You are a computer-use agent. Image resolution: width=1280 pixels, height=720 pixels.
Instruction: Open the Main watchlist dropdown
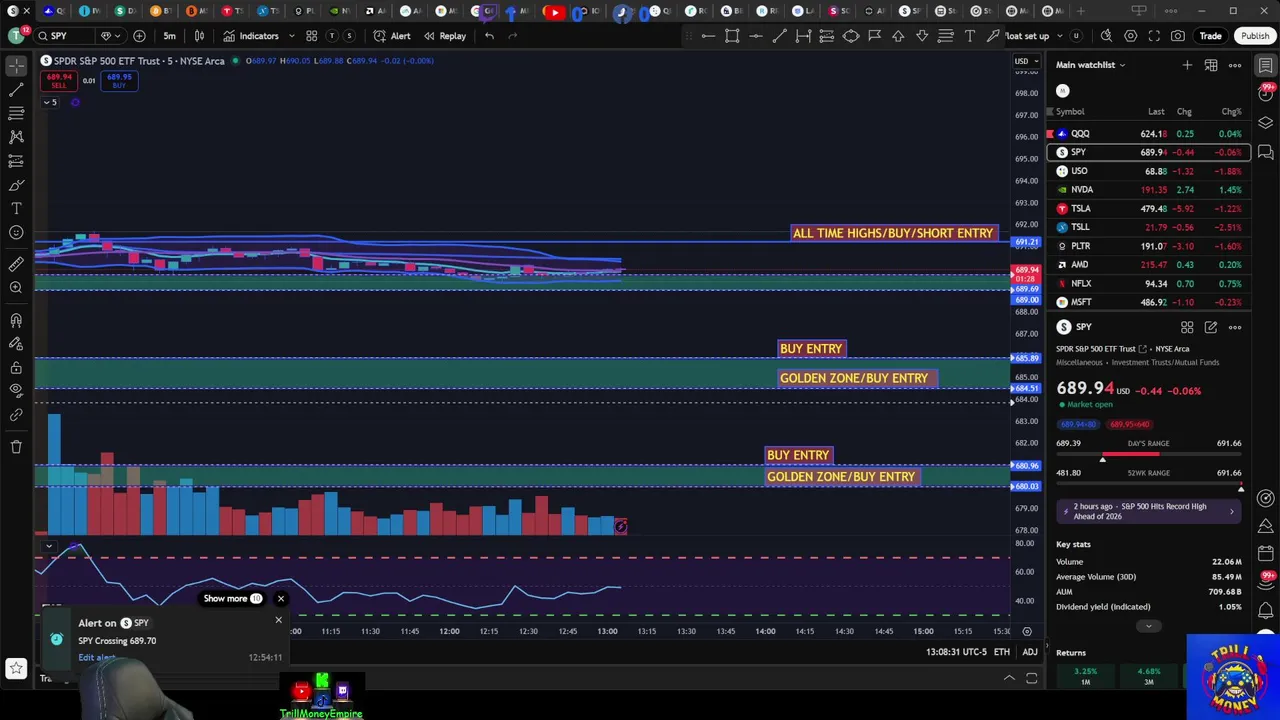pos(1090,65)
